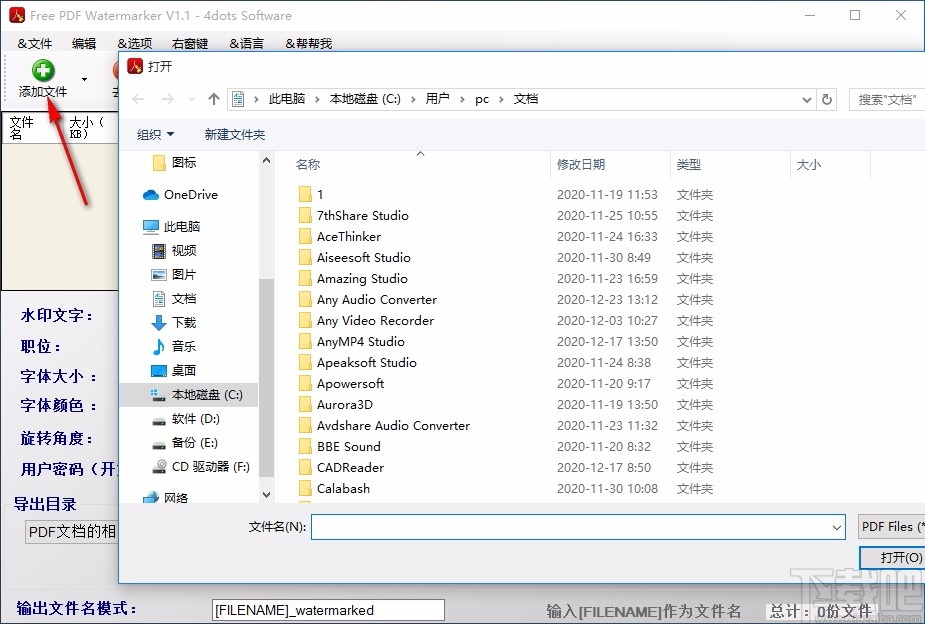Sort by 大小 column header
Viewport: 925px width, 624px height.
pos(809,165)
